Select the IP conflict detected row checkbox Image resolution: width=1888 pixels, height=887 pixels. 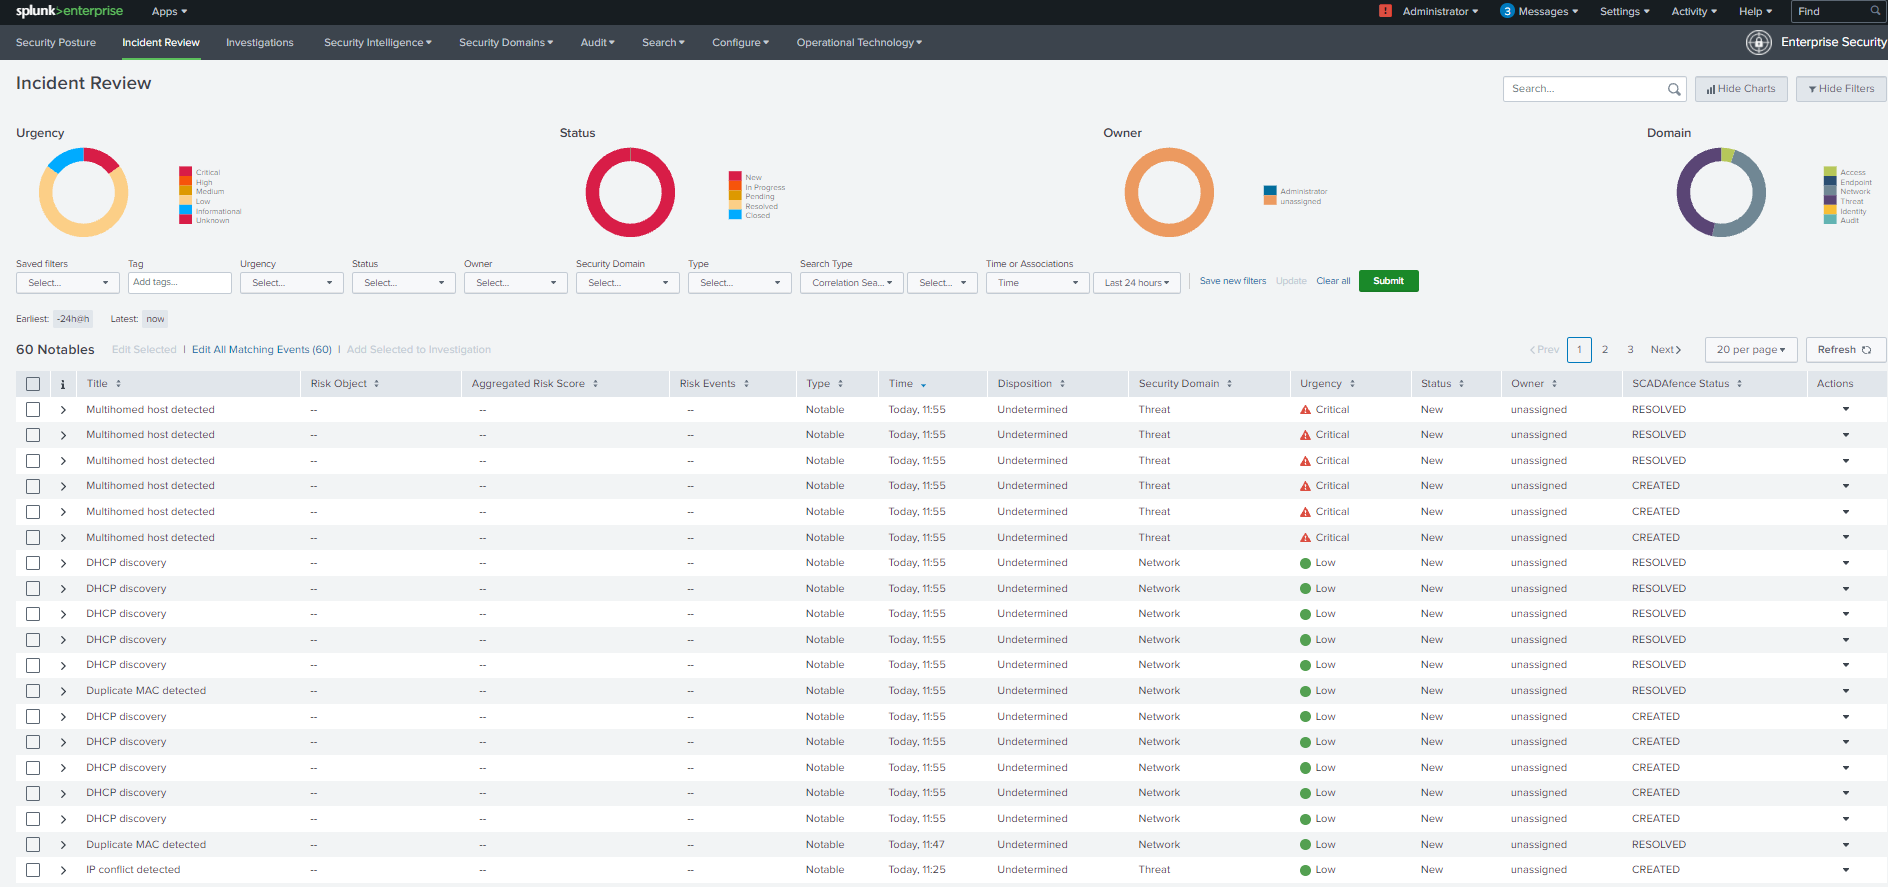pos(33,870)
